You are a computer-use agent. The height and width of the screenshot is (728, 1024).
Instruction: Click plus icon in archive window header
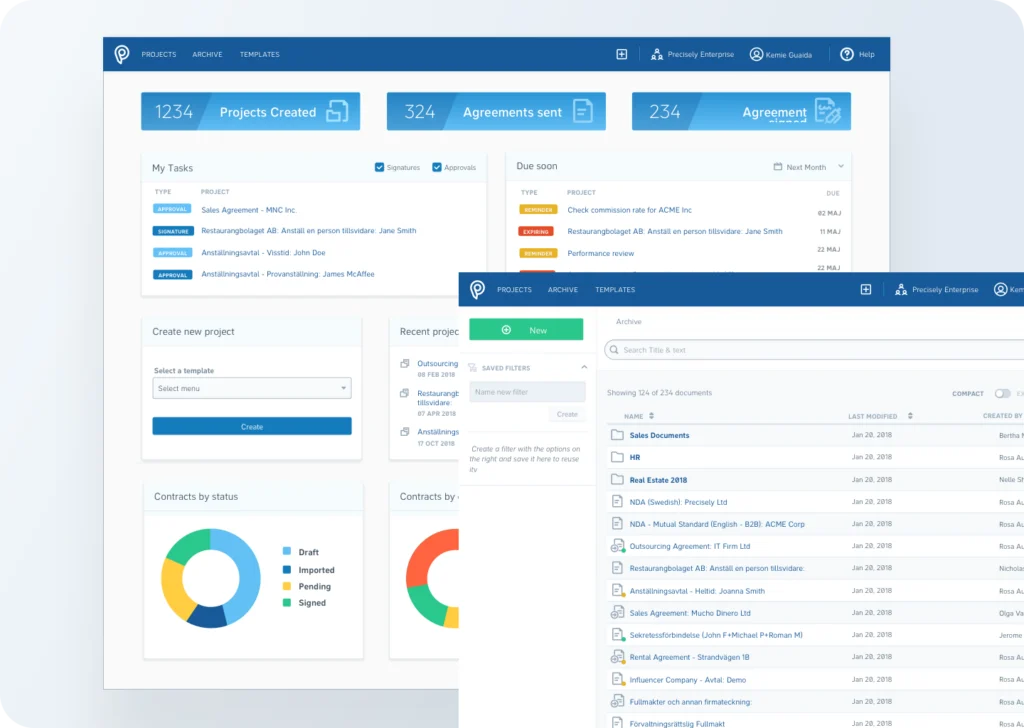866,289
